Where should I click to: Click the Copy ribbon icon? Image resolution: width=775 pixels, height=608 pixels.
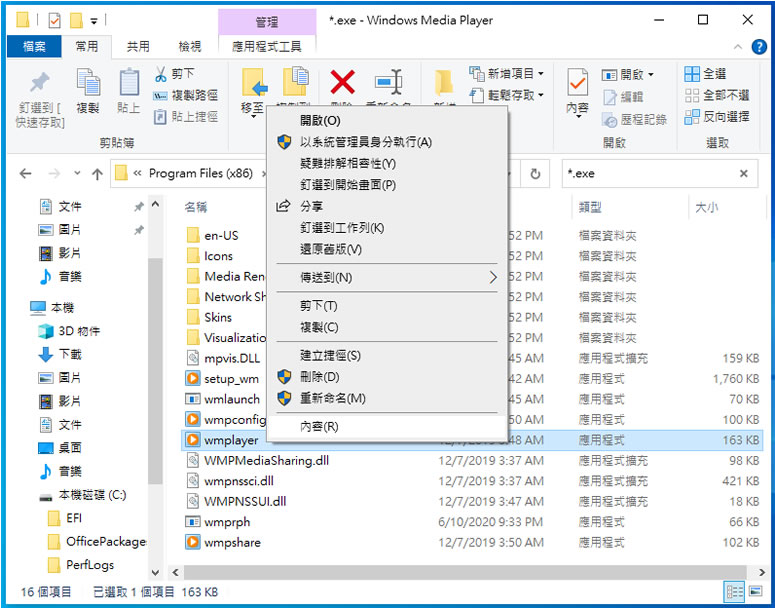point(88,82)
